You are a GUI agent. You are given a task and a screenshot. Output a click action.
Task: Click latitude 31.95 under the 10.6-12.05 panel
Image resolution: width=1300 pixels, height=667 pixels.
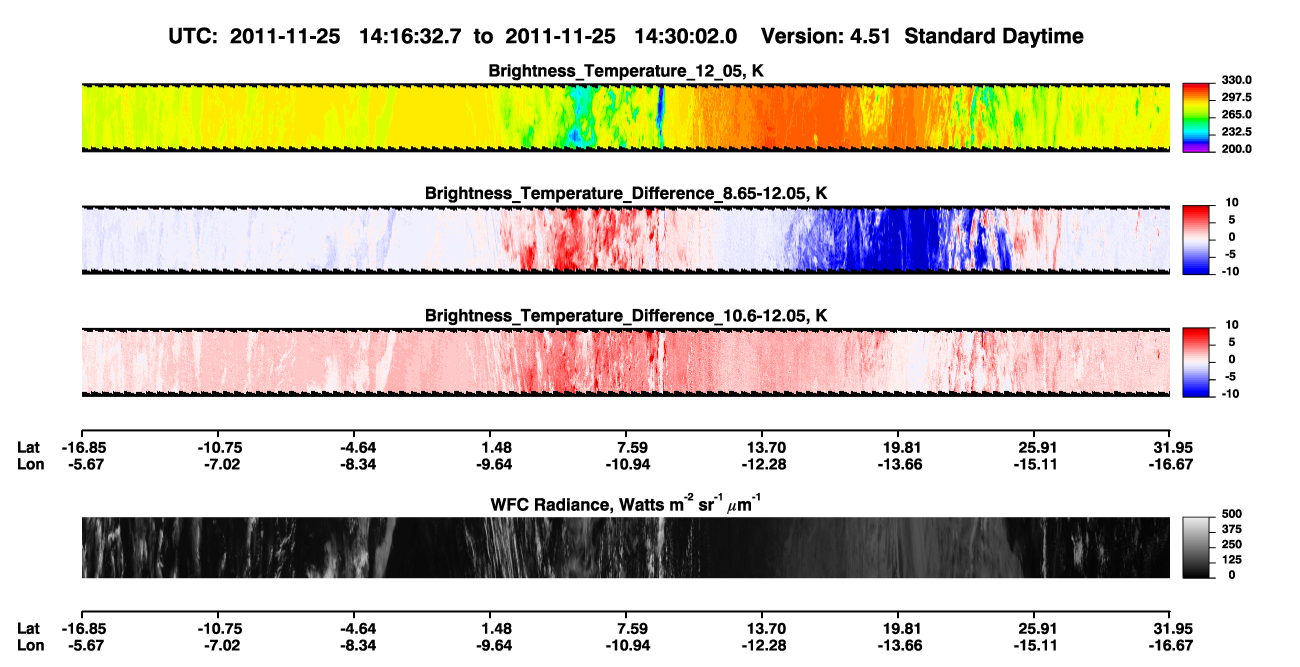point(1172,448)
